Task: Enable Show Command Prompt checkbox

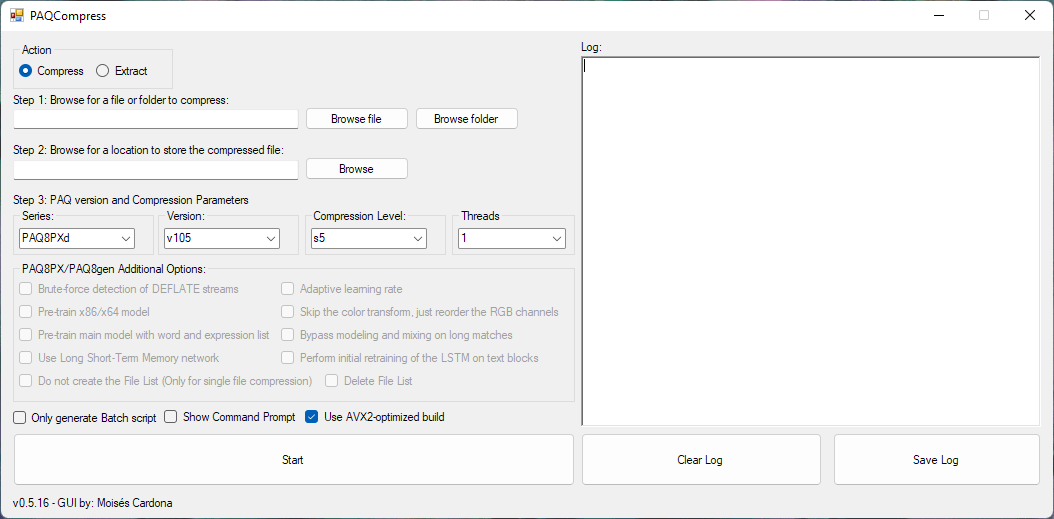Action: click(x=171, y=417)
